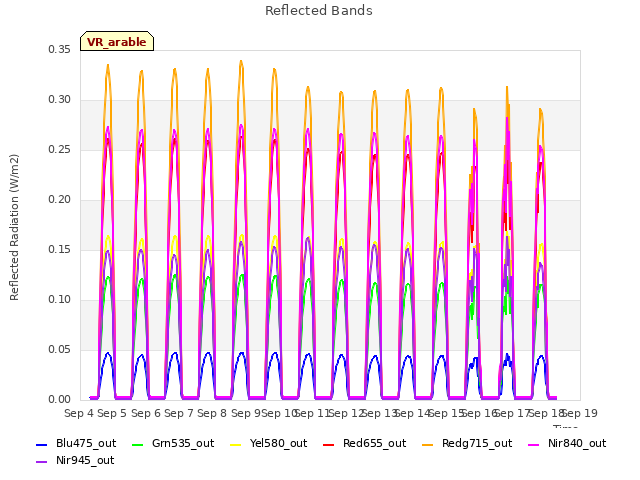Image resolution: width=640 pixels, height=480 pixels.
Task: Select the Nir840_out legend color swatch
Action: (x=533, y=444)
